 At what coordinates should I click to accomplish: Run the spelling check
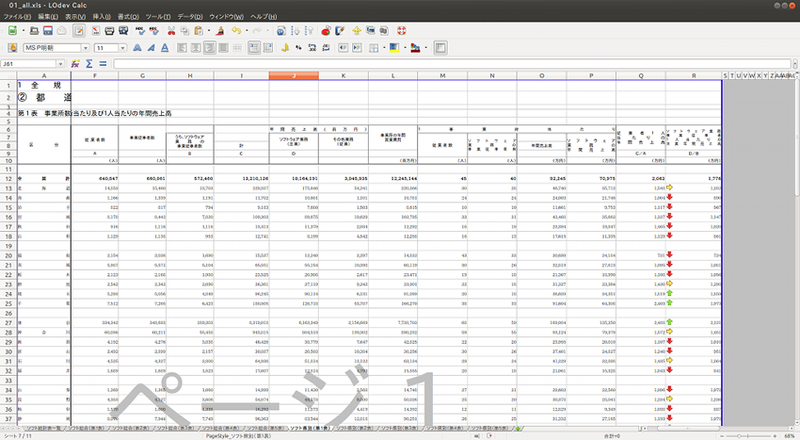tap(140, 31)
